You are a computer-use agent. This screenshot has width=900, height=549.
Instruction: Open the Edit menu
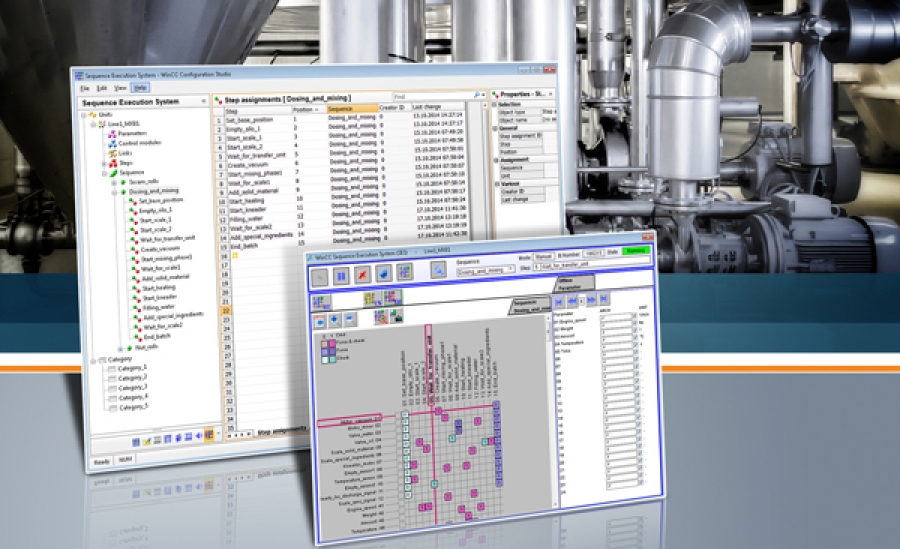101,88
